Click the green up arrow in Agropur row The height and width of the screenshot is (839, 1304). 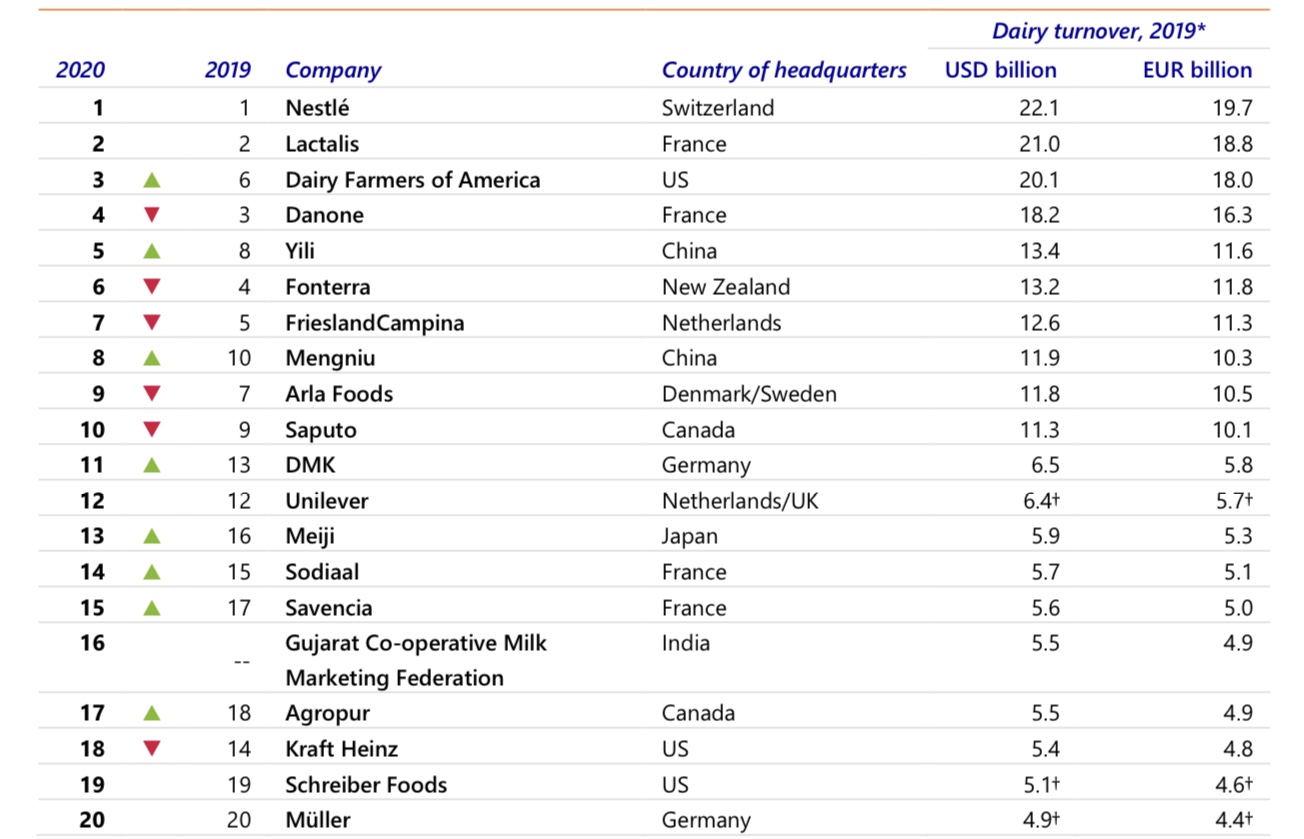[x=152, y=713]
